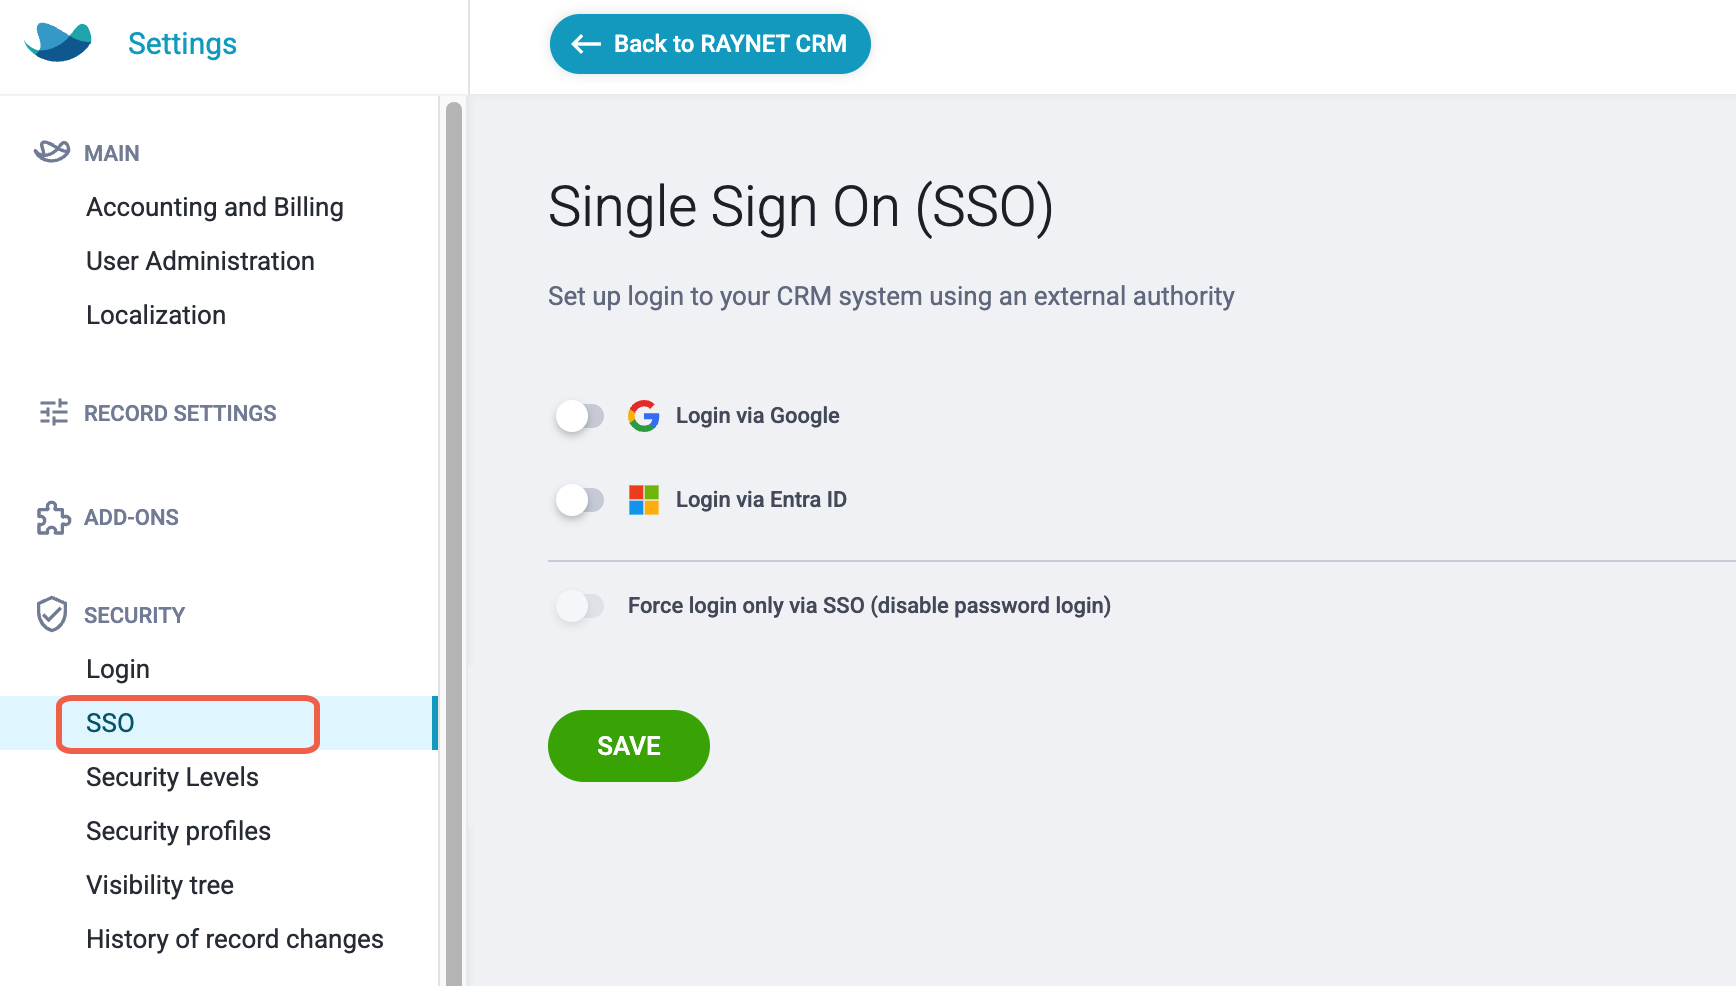Click the Security shield icon
The height and width of the screenshot is (986, 1736).
(52, 614)
